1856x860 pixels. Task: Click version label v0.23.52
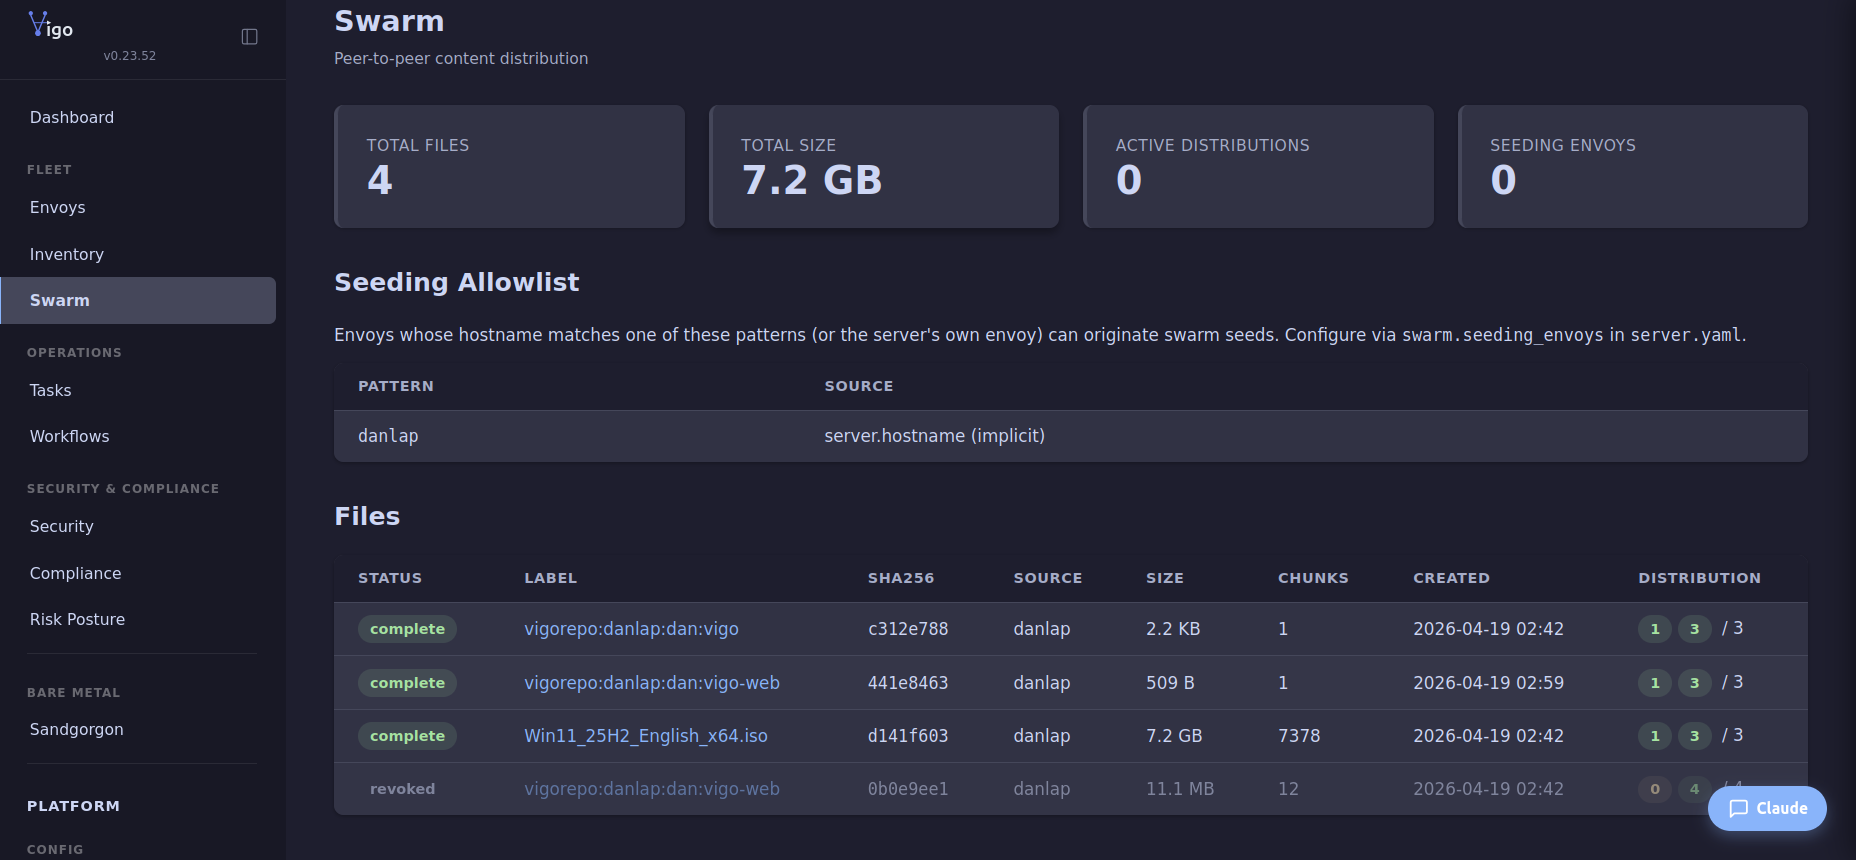(x=130, y=56)
